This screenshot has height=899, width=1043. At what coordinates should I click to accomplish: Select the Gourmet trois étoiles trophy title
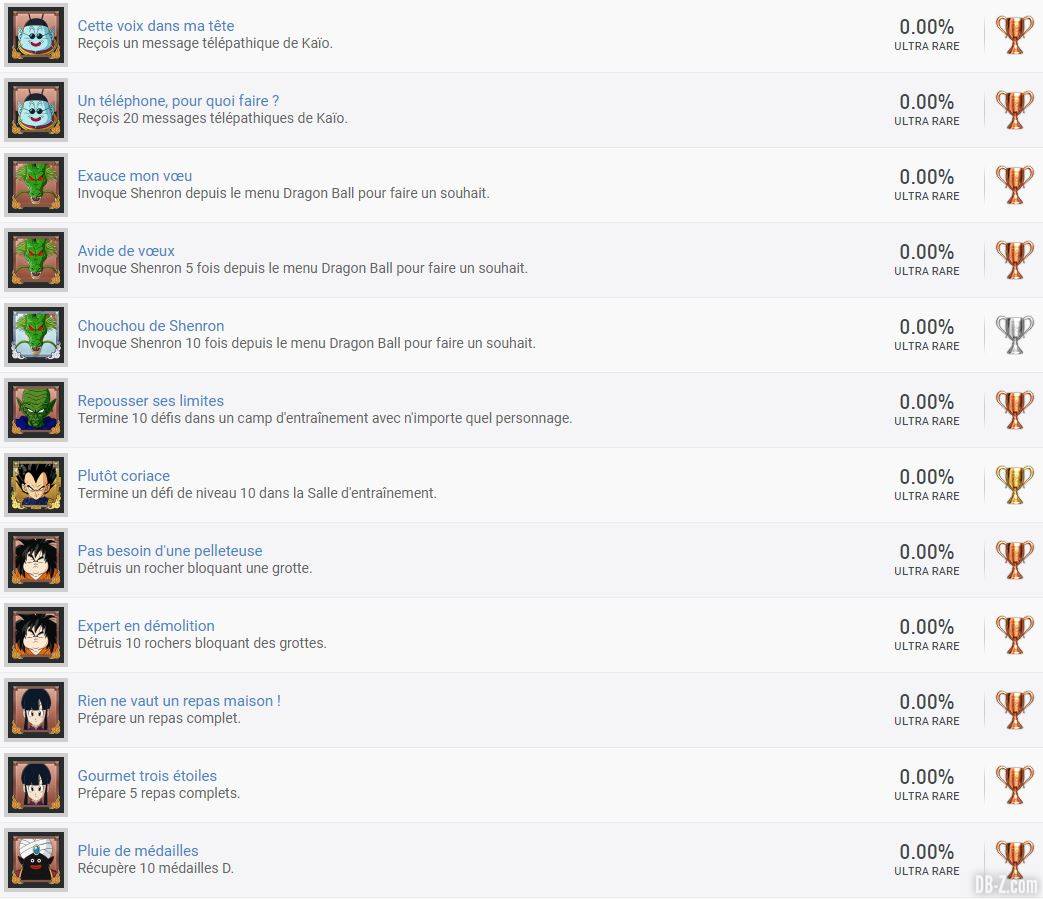147,776
